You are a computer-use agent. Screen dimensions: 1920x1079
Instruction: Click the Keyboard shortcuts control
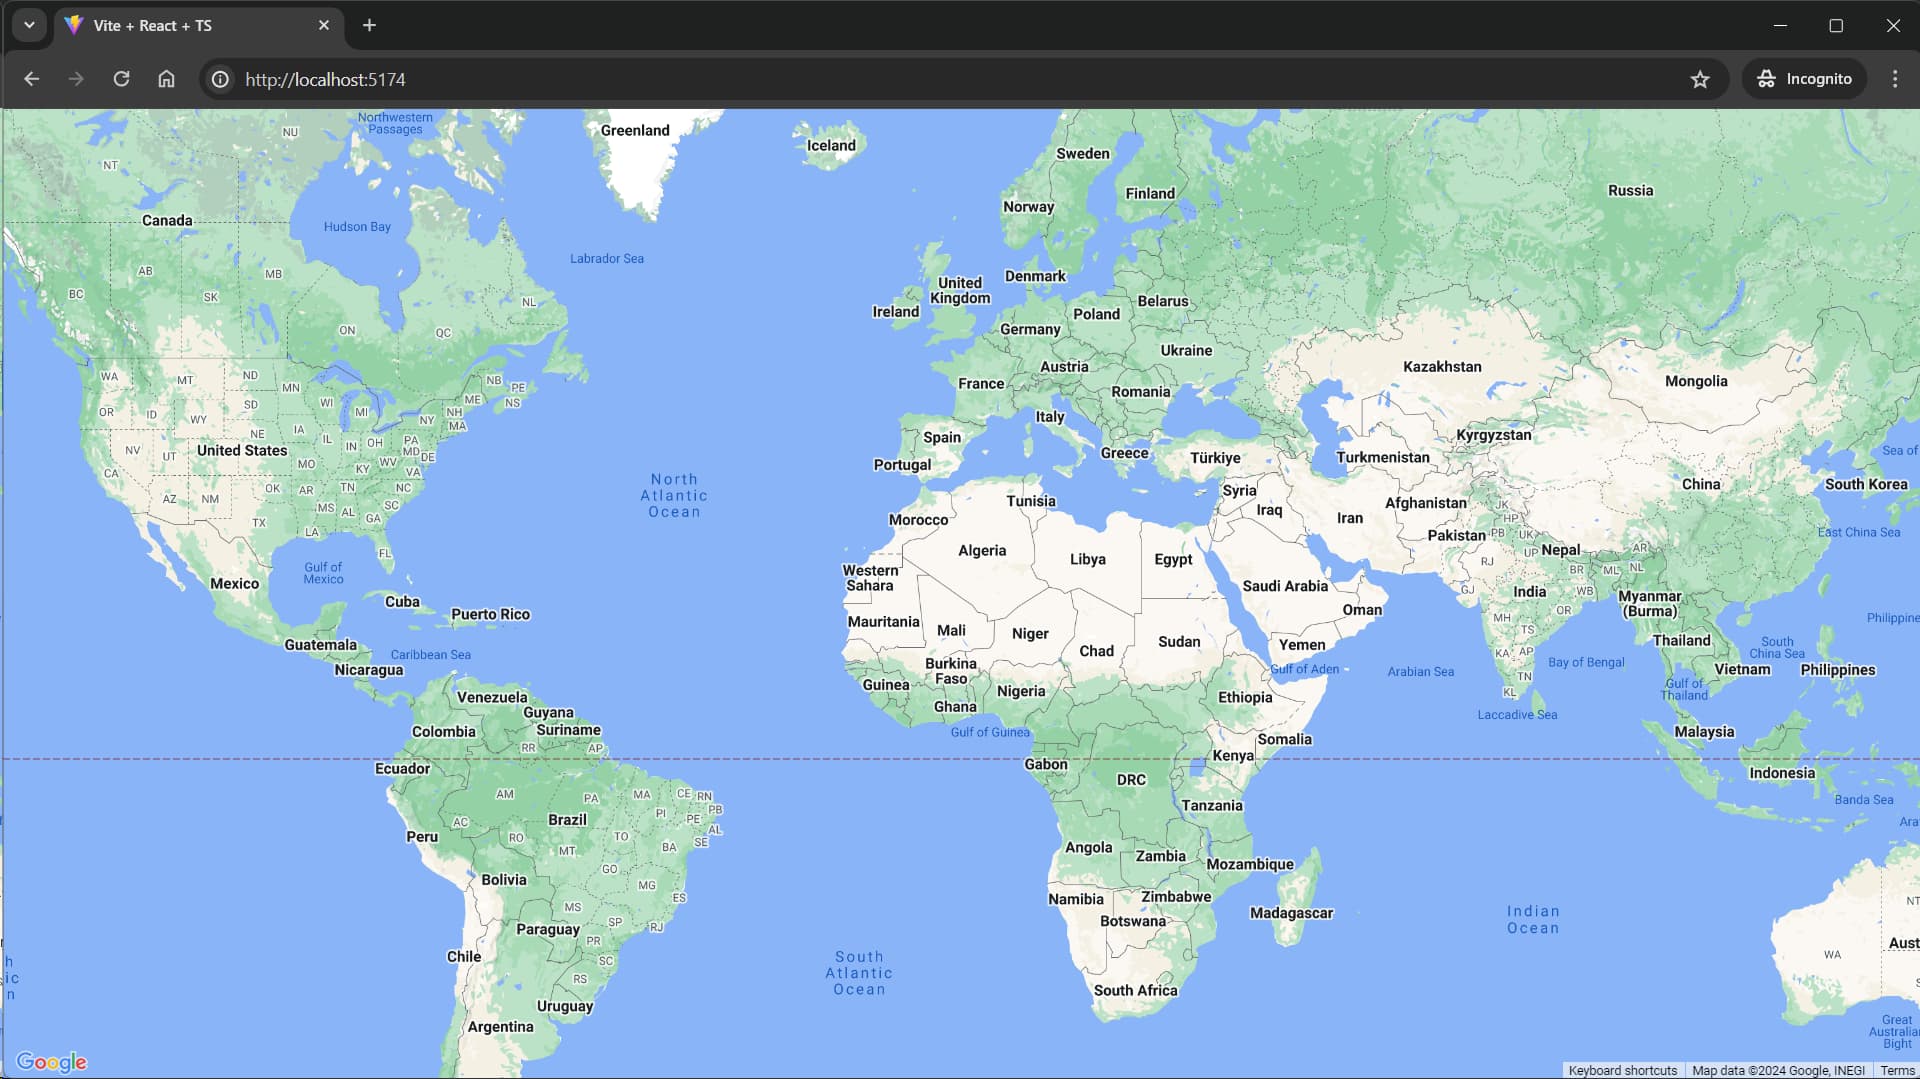[1622, 1069]
